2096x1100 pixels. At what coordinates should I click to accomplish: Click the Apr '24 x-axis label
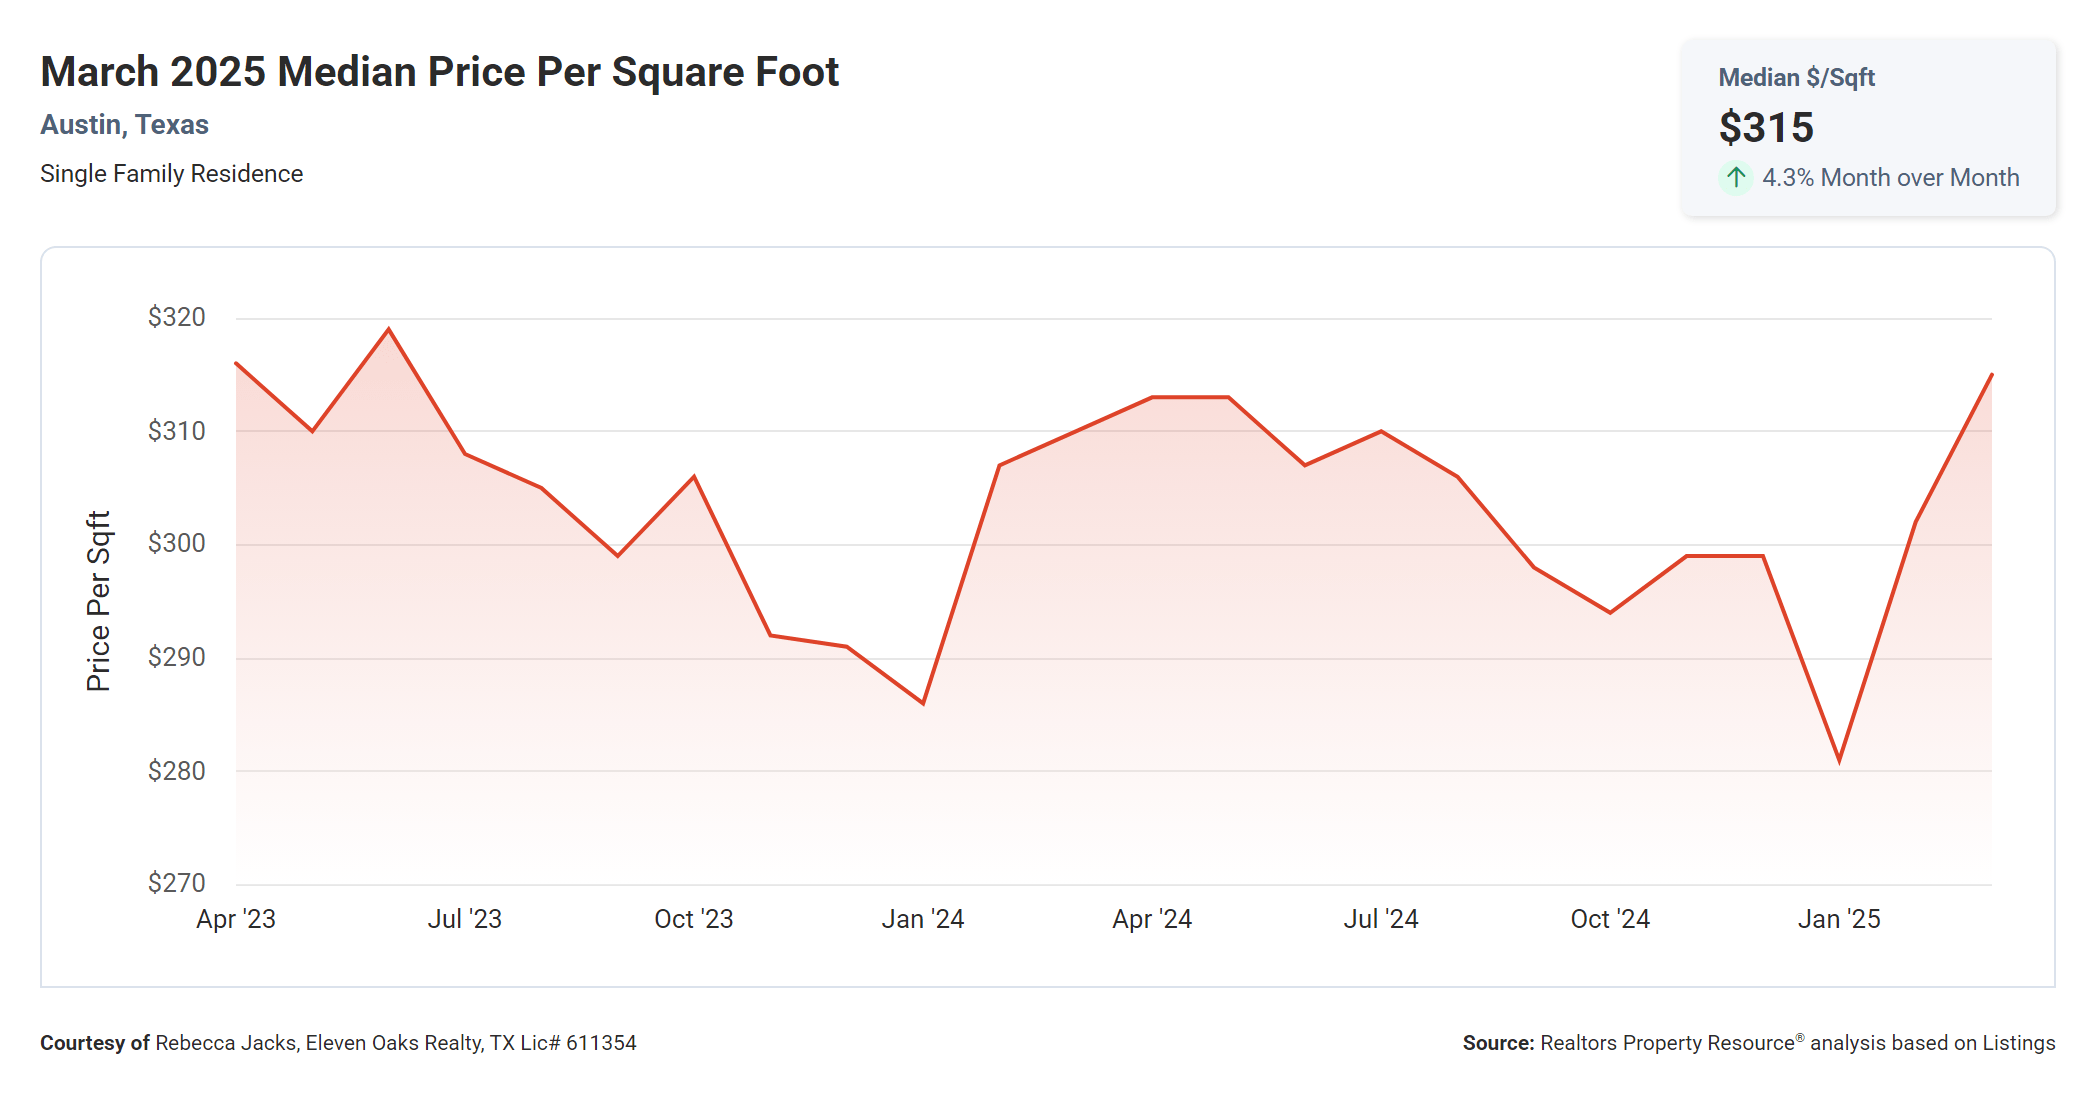click(x=1152, y=919)
